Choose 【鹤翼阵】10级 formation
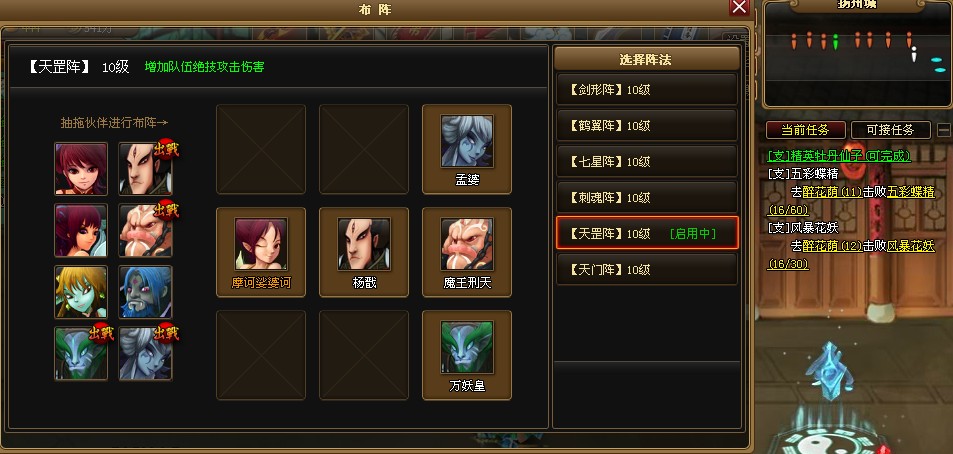The height and width of the screenshot is (454, 953). pos(647,126)
